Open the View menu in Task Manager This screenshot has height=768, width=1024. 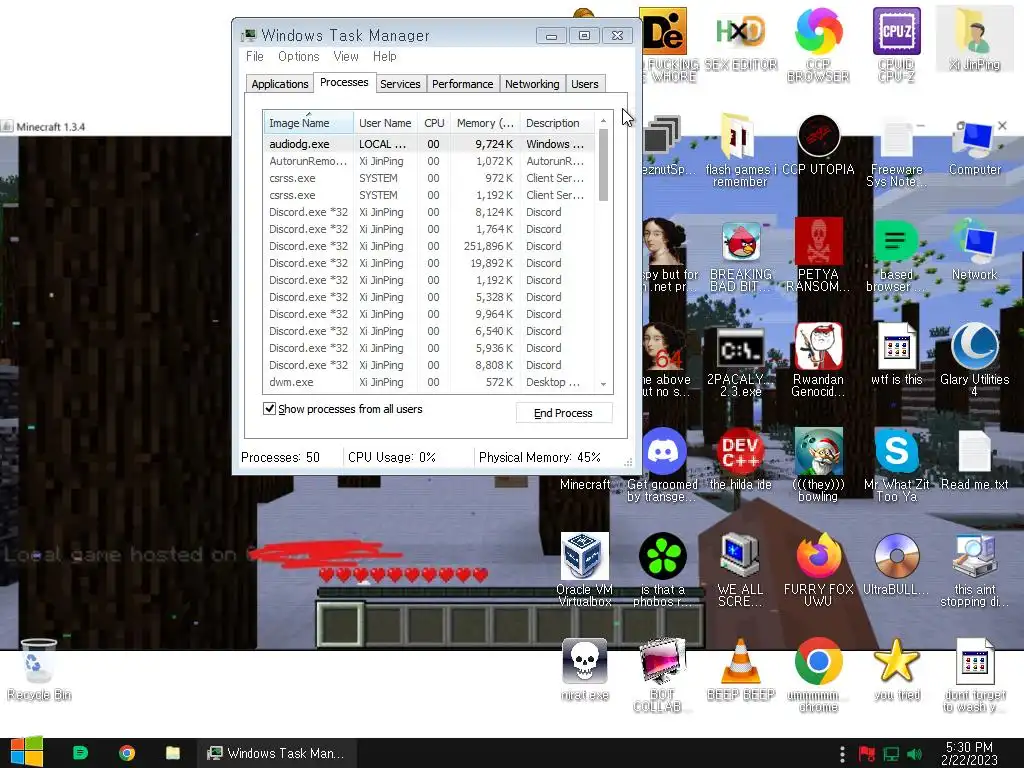(345, 57)
